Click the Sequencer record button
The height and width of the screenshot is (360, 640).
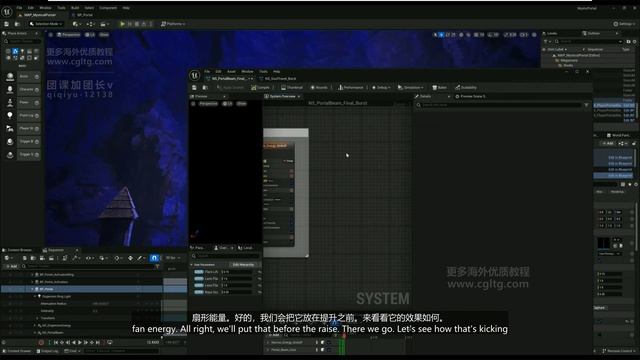[41, 342]
